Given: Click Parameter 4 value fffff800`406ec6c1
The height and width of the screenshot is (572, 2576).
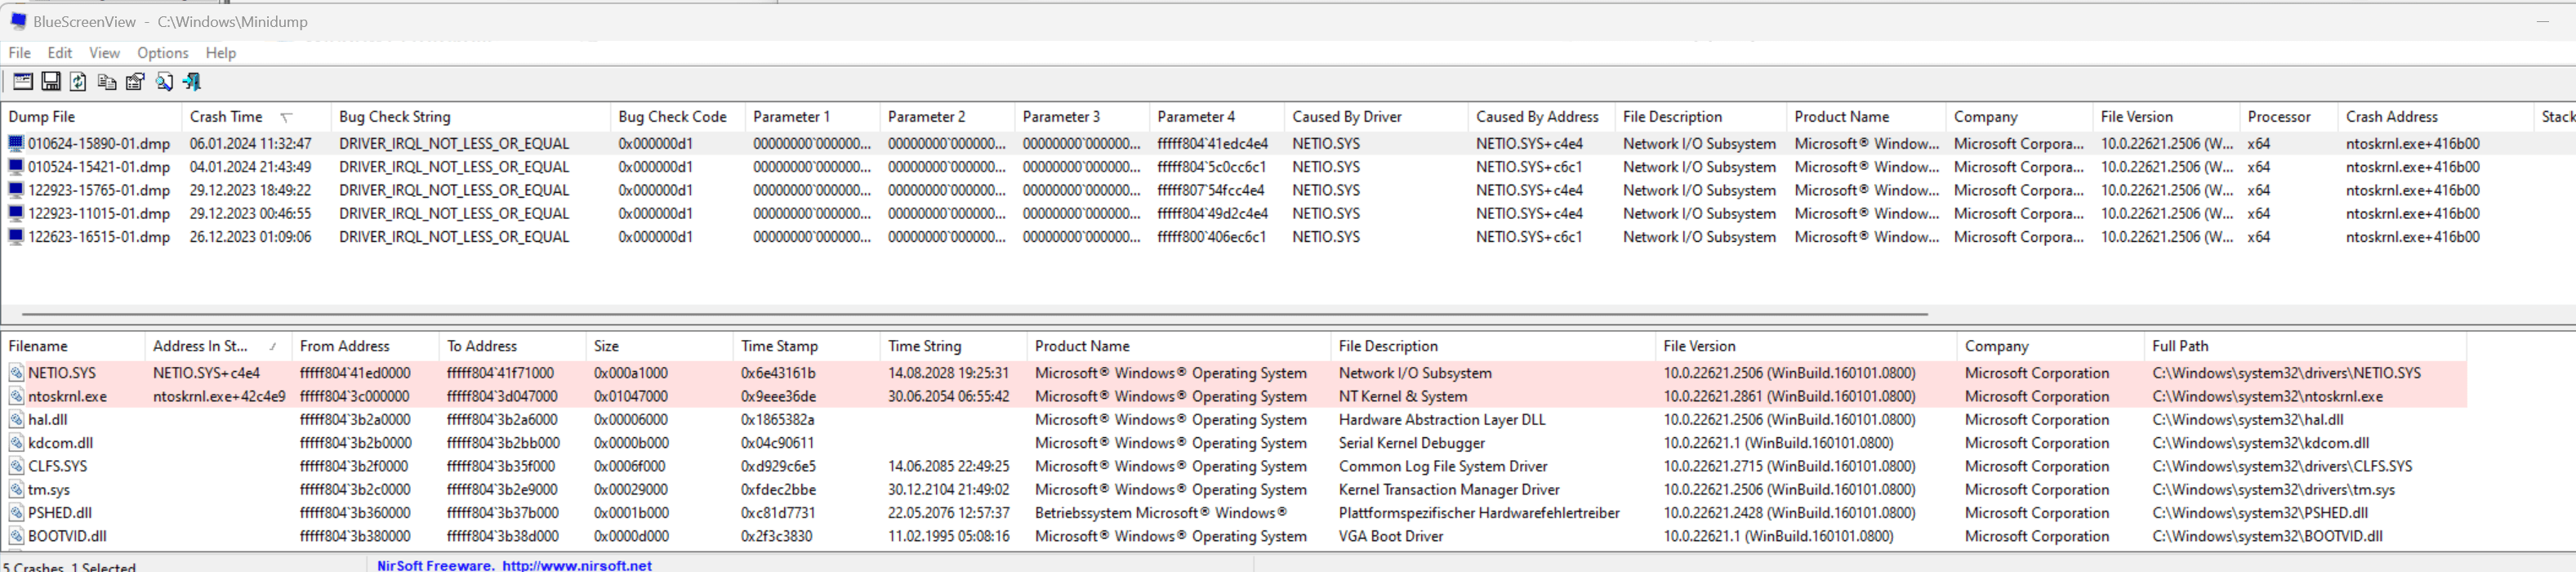Looking at the screenshot, I should pyautogui.click(x=1211, y=237).
